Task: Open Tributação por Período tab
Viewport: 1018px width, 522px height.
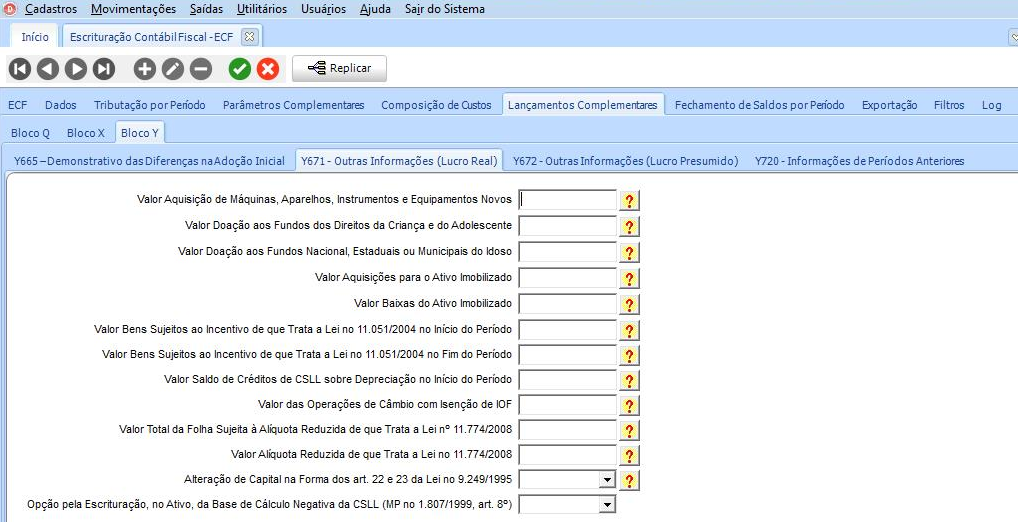Action: tap(149, 105)
